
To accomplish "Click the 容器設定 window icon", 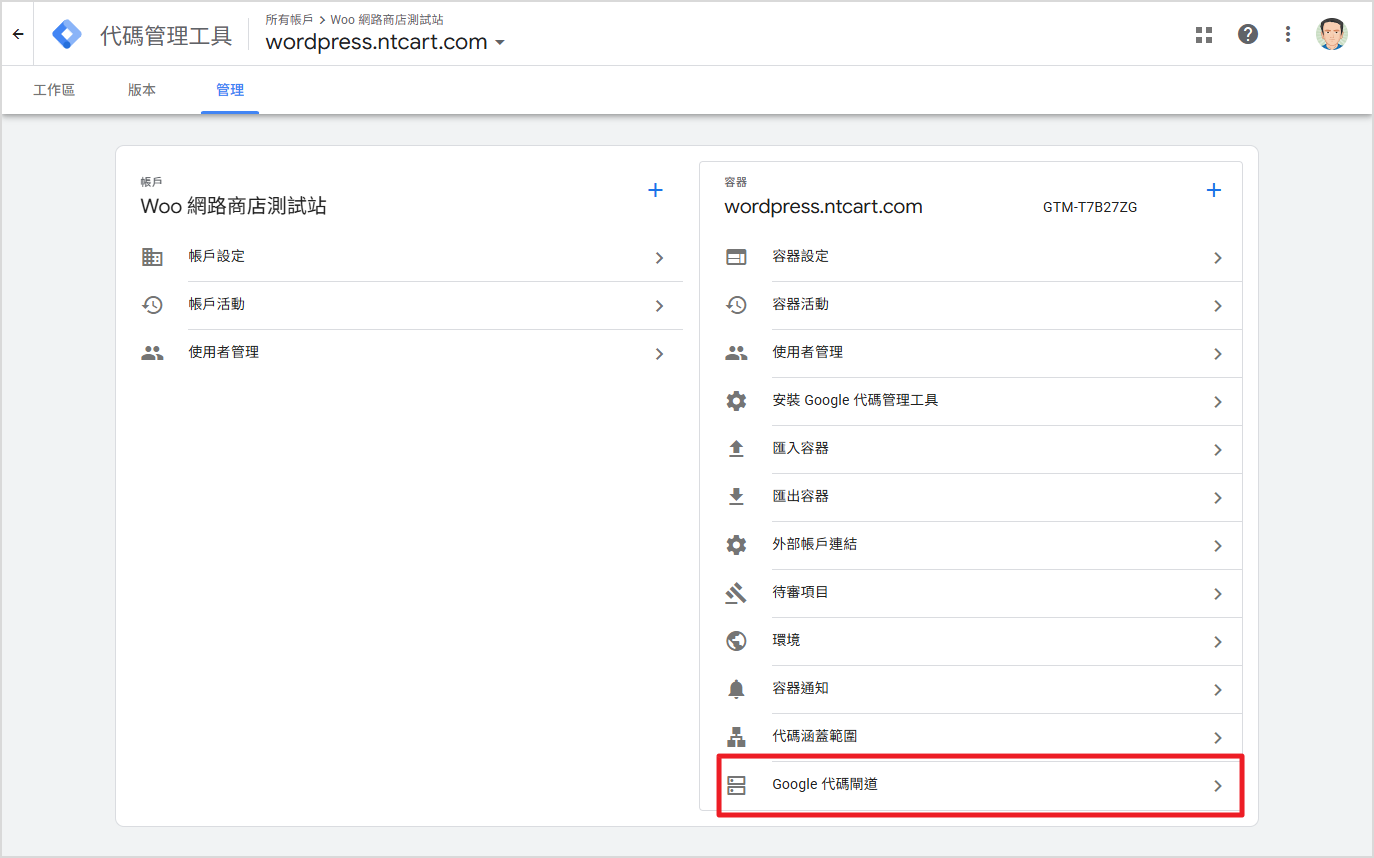I will click(736, 257).
